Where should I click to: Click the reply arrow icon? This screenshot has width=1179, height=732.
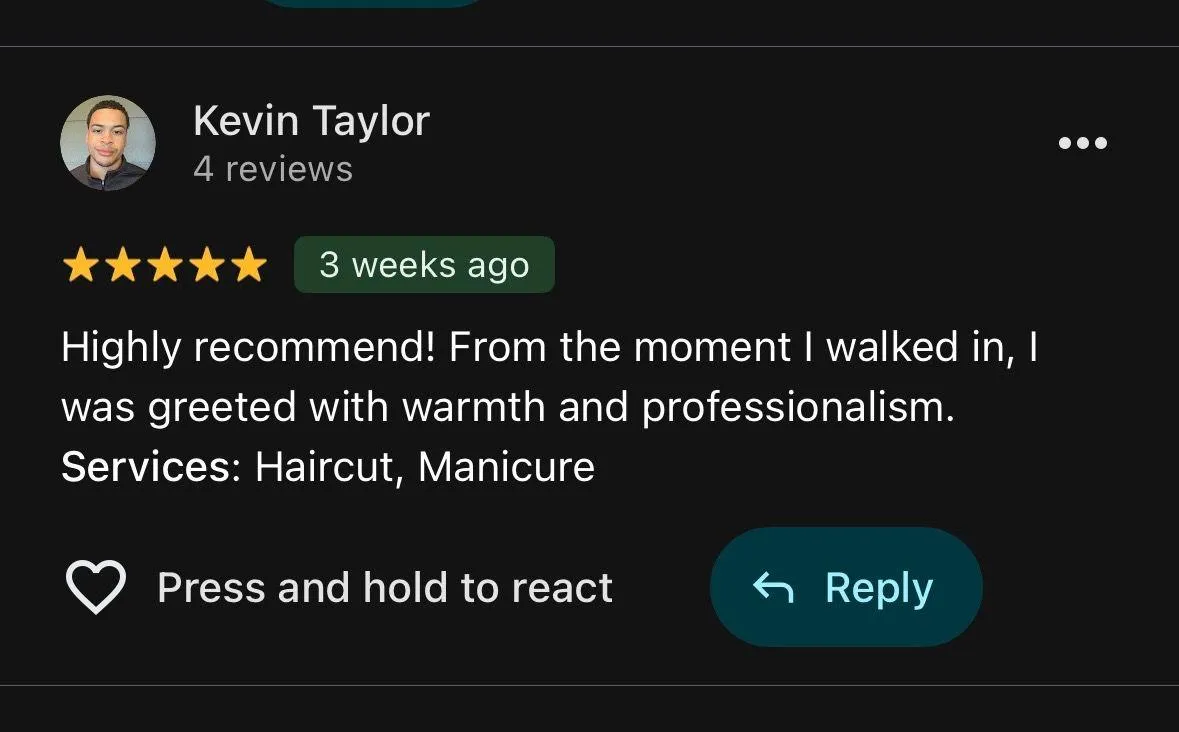[774, 588]
